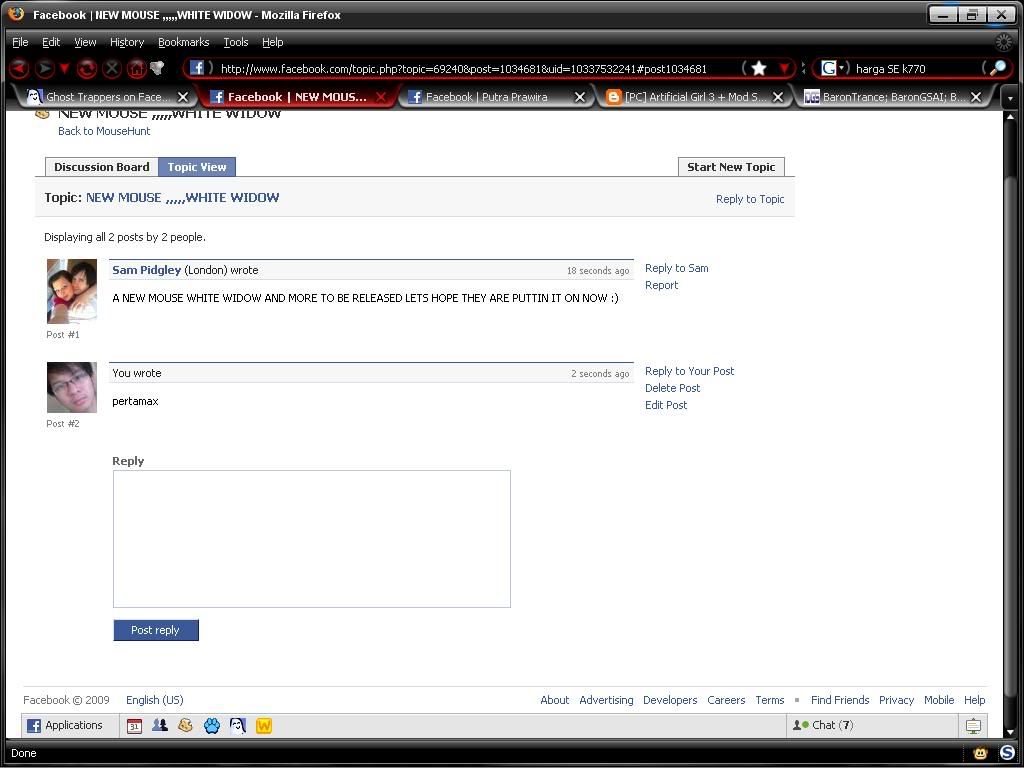Bookmark this page using the star icon
Viewport: 1024px width, 768px height.
point(759,69)
